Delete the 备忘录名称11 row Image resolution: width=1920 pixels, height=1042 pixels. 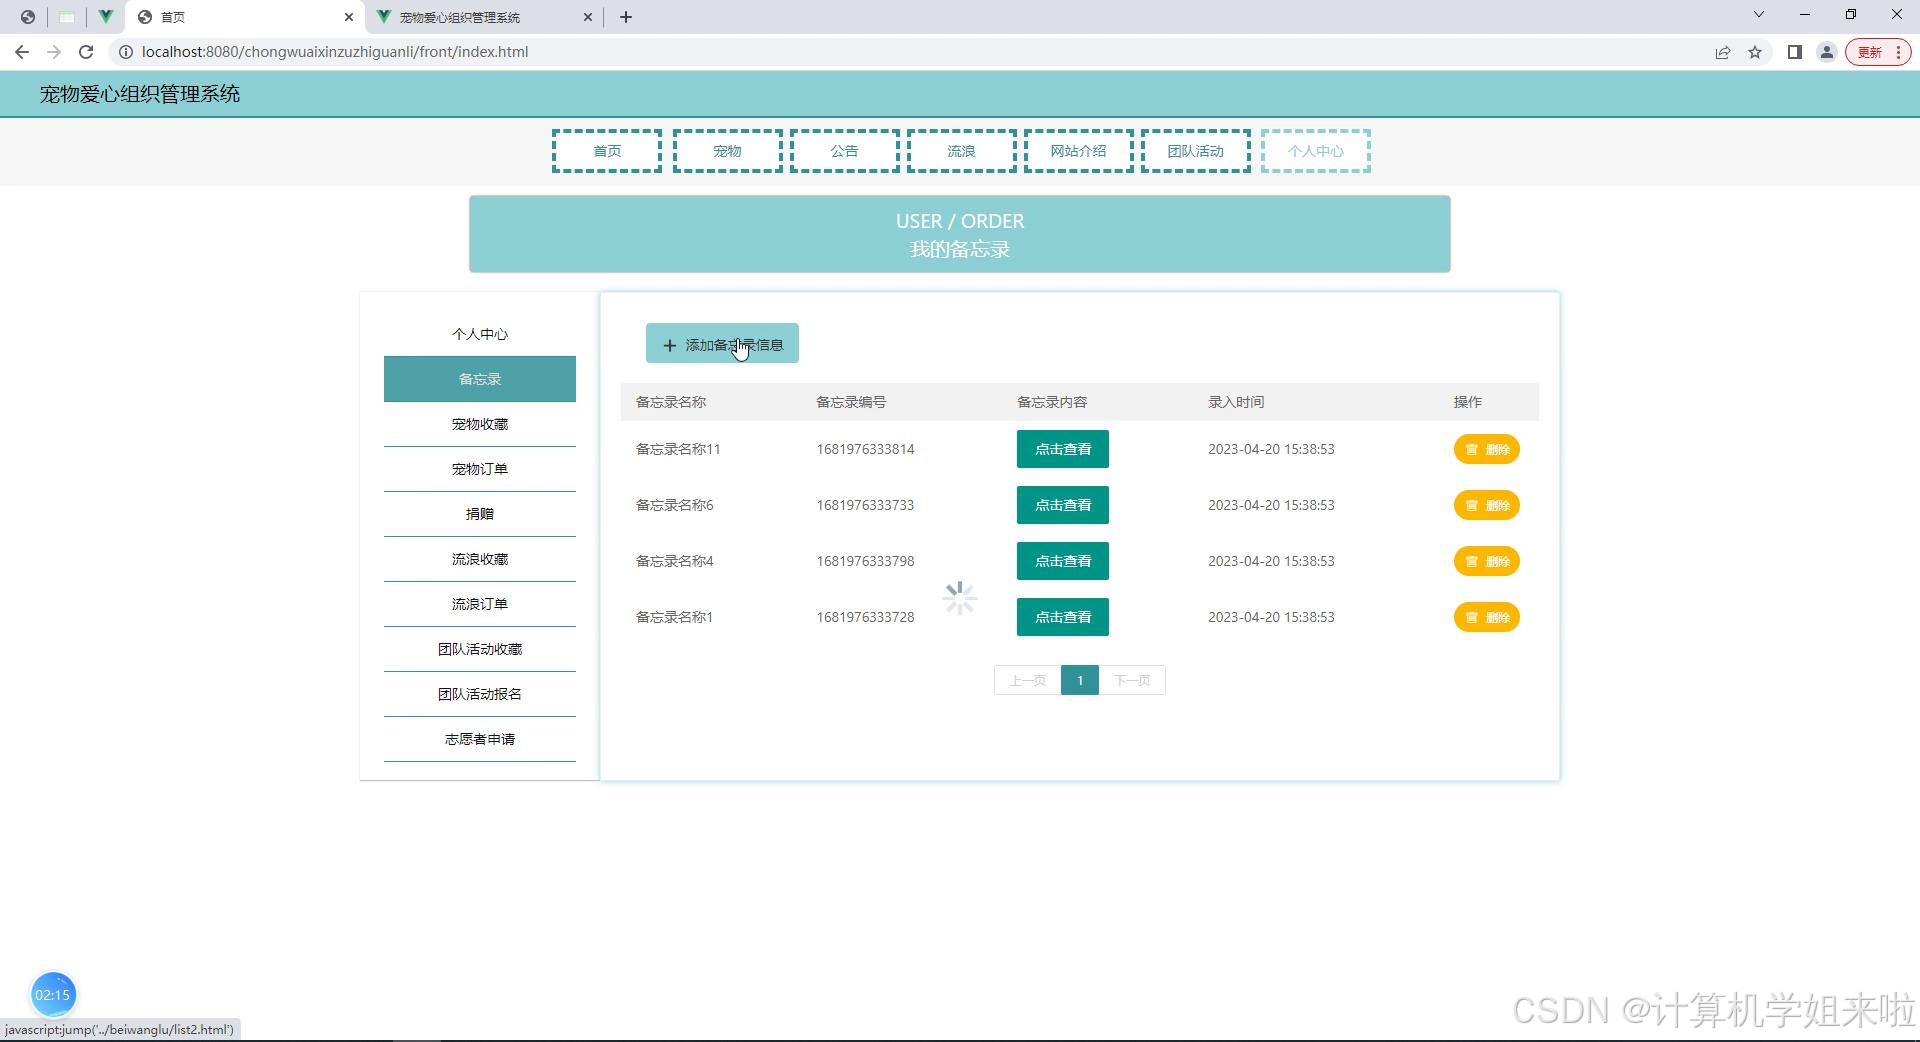(1487, 449)
